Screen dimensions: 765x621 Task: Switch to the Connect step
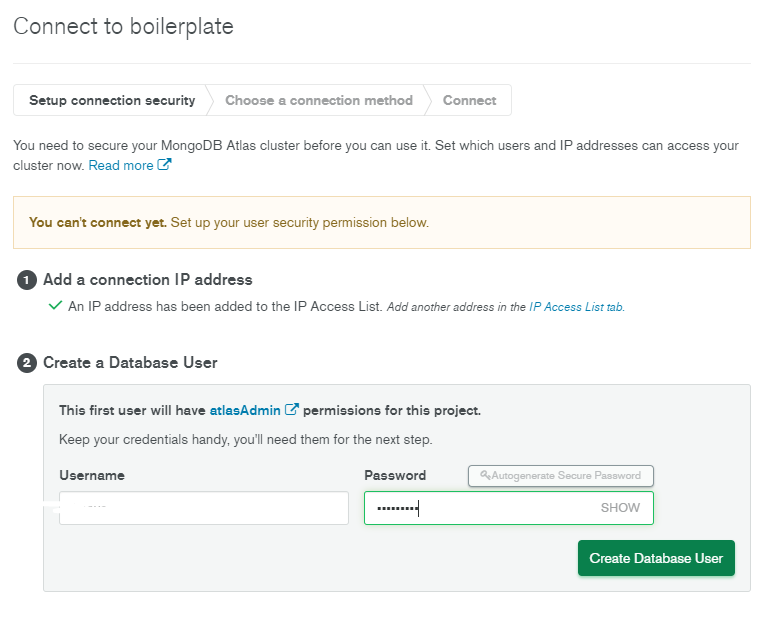pyautogui.click(x=469, y=100)
